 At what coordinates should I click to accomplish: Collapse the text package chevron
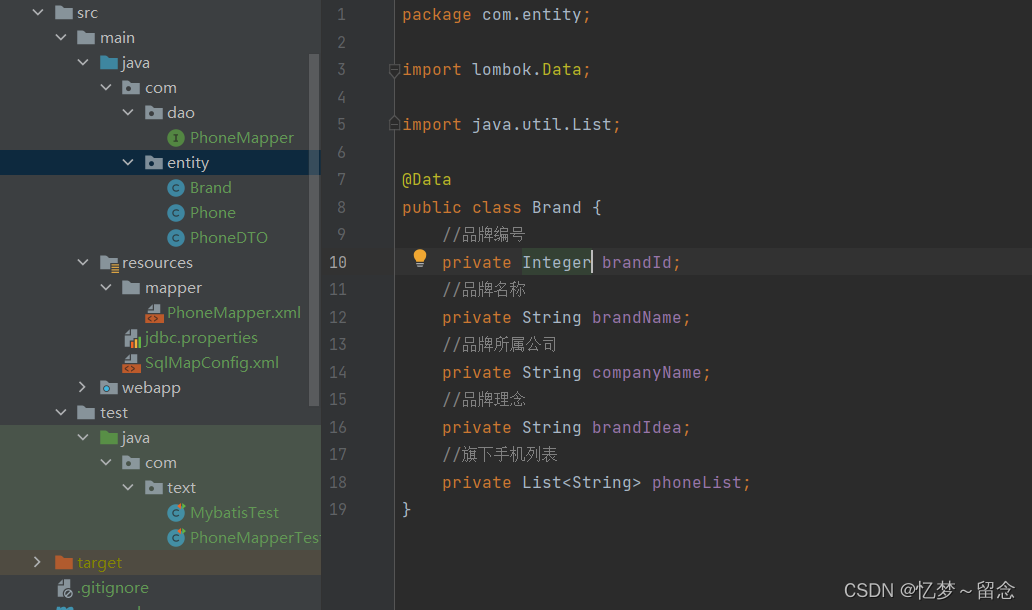pyautogui.click(x=128, y=488)
